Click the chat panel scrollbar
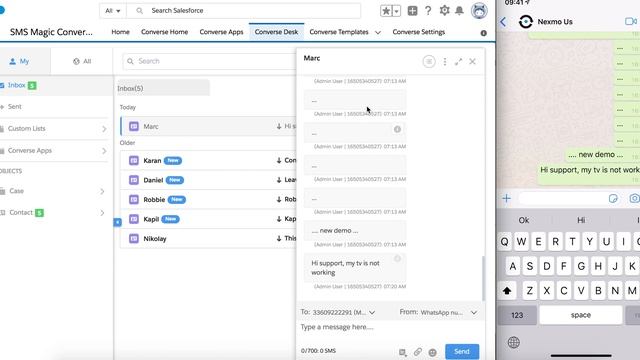Image resolution: width=640 pixels, height=360 pixels. 483,279
